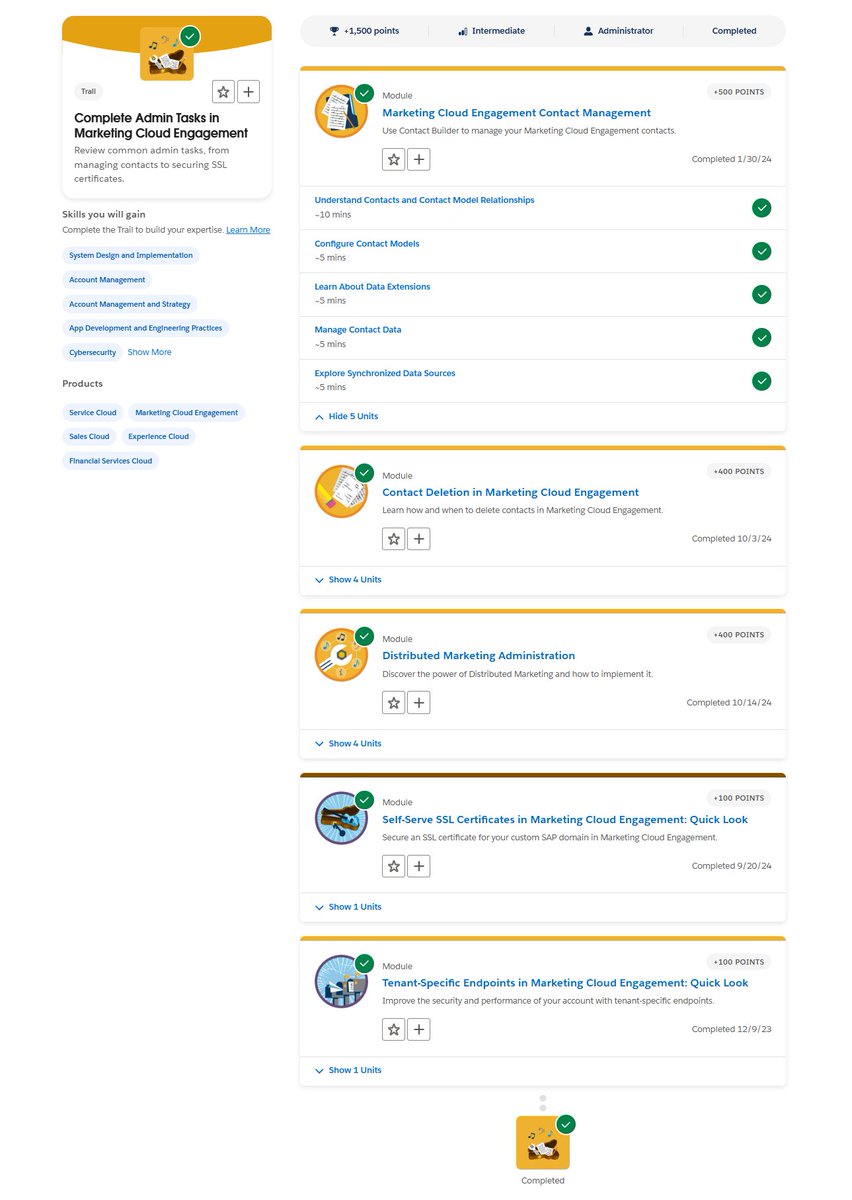Open Tenant-Specific Endpoints Quick Look title
Screen dimensions: 852x1200
565,983
